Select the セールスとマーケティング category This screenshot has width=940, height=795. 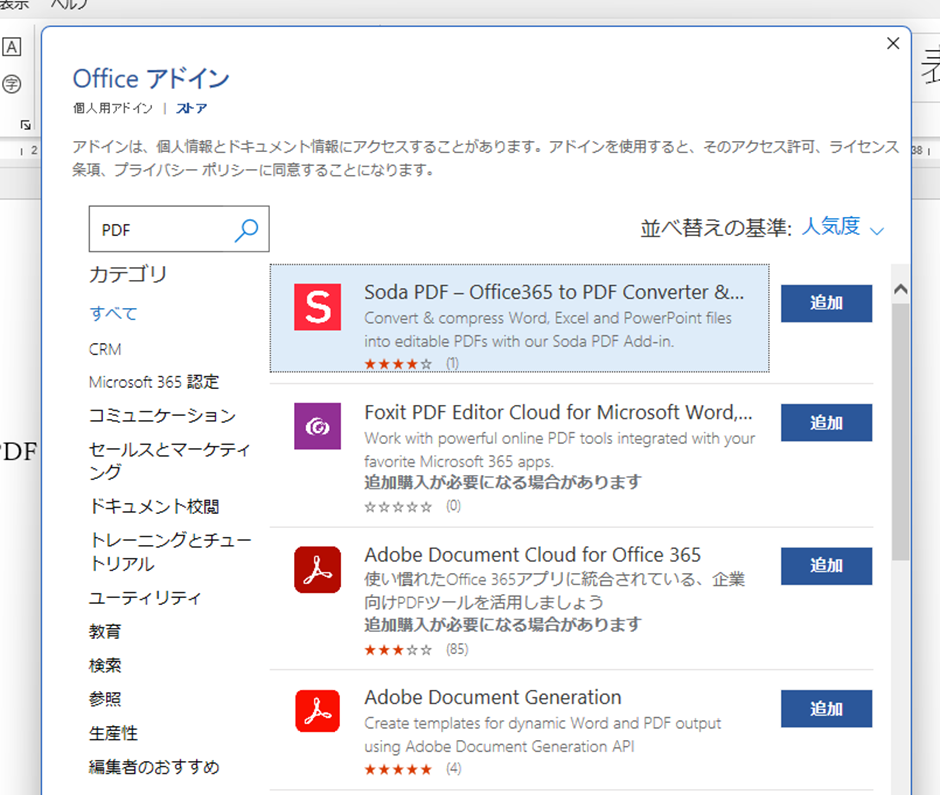[170, 460]
